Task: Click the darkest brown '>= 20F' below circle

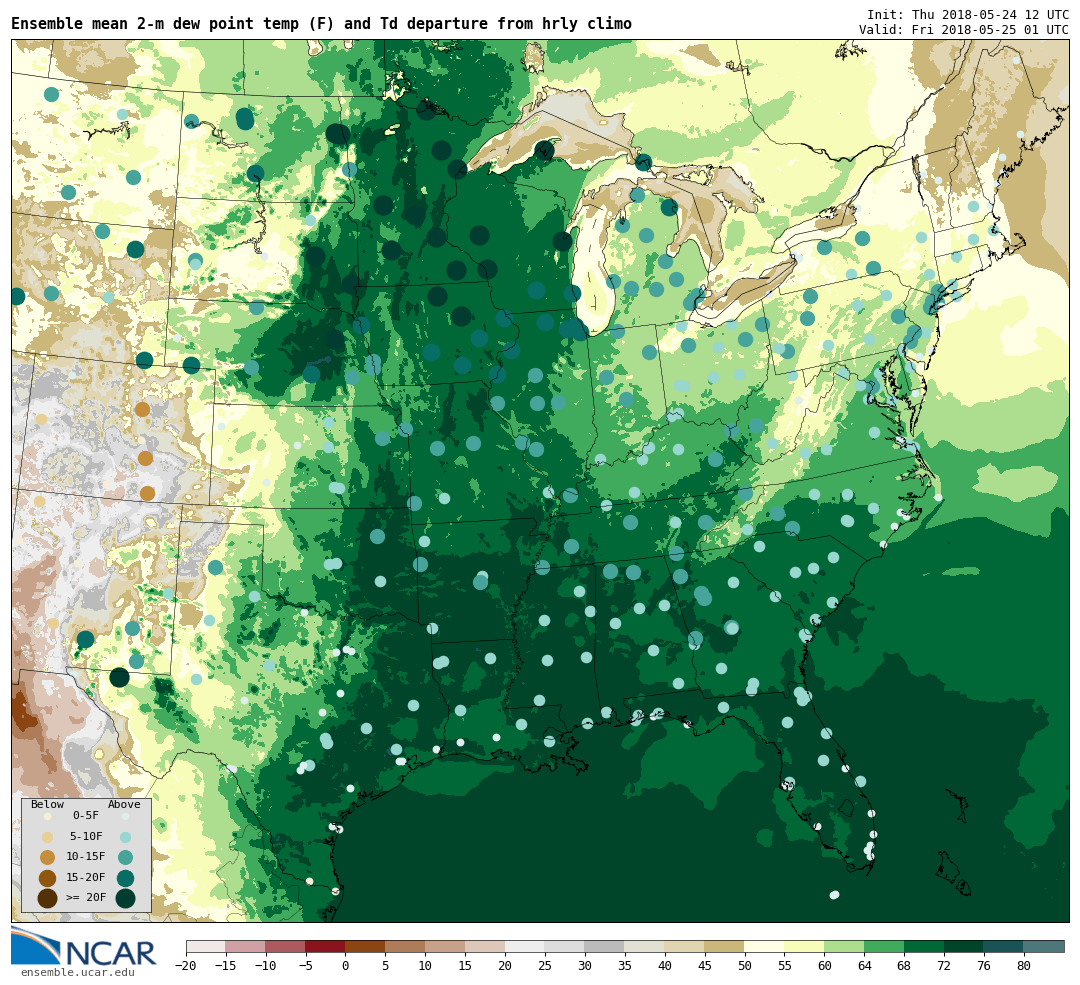Action: point(47,898)
